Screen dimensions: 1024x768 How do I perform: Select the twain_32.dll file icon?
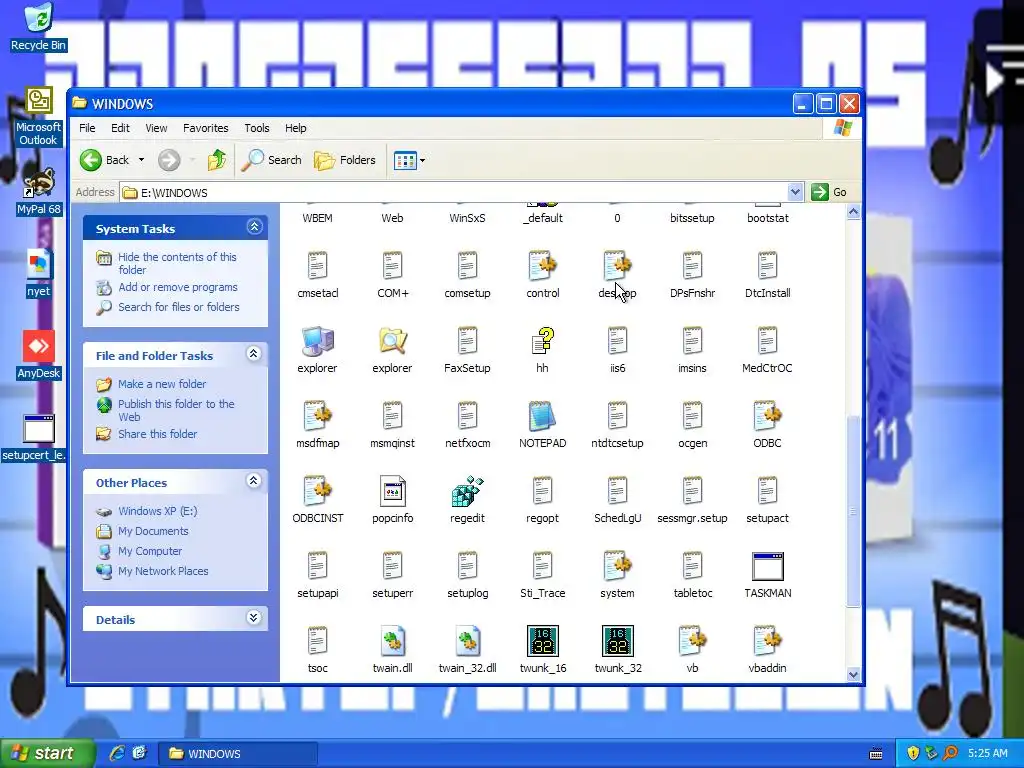[468, 641]
